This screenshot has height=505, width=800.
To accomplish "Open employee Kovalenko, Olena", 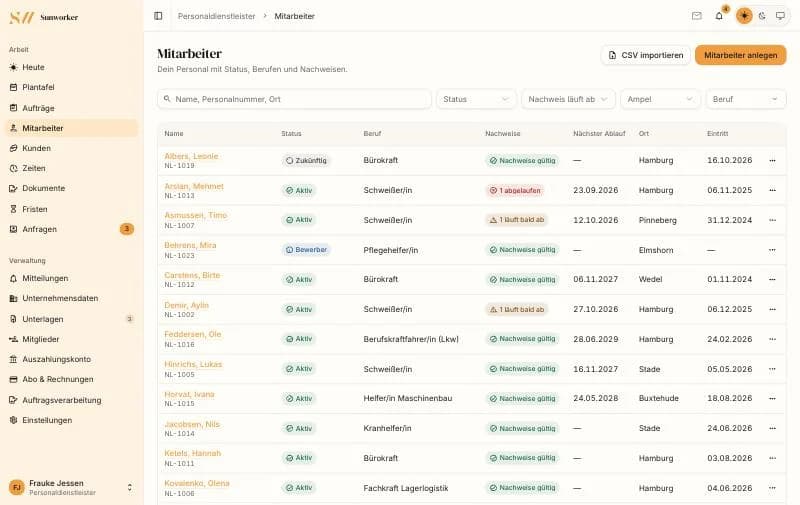I will point(197,483).
